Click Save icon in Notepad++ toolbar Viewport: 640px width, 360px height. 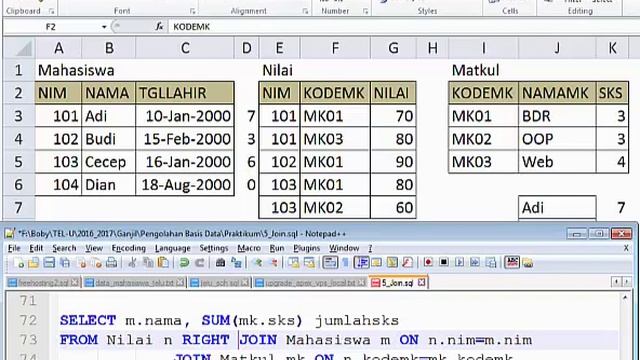[49, 262]
